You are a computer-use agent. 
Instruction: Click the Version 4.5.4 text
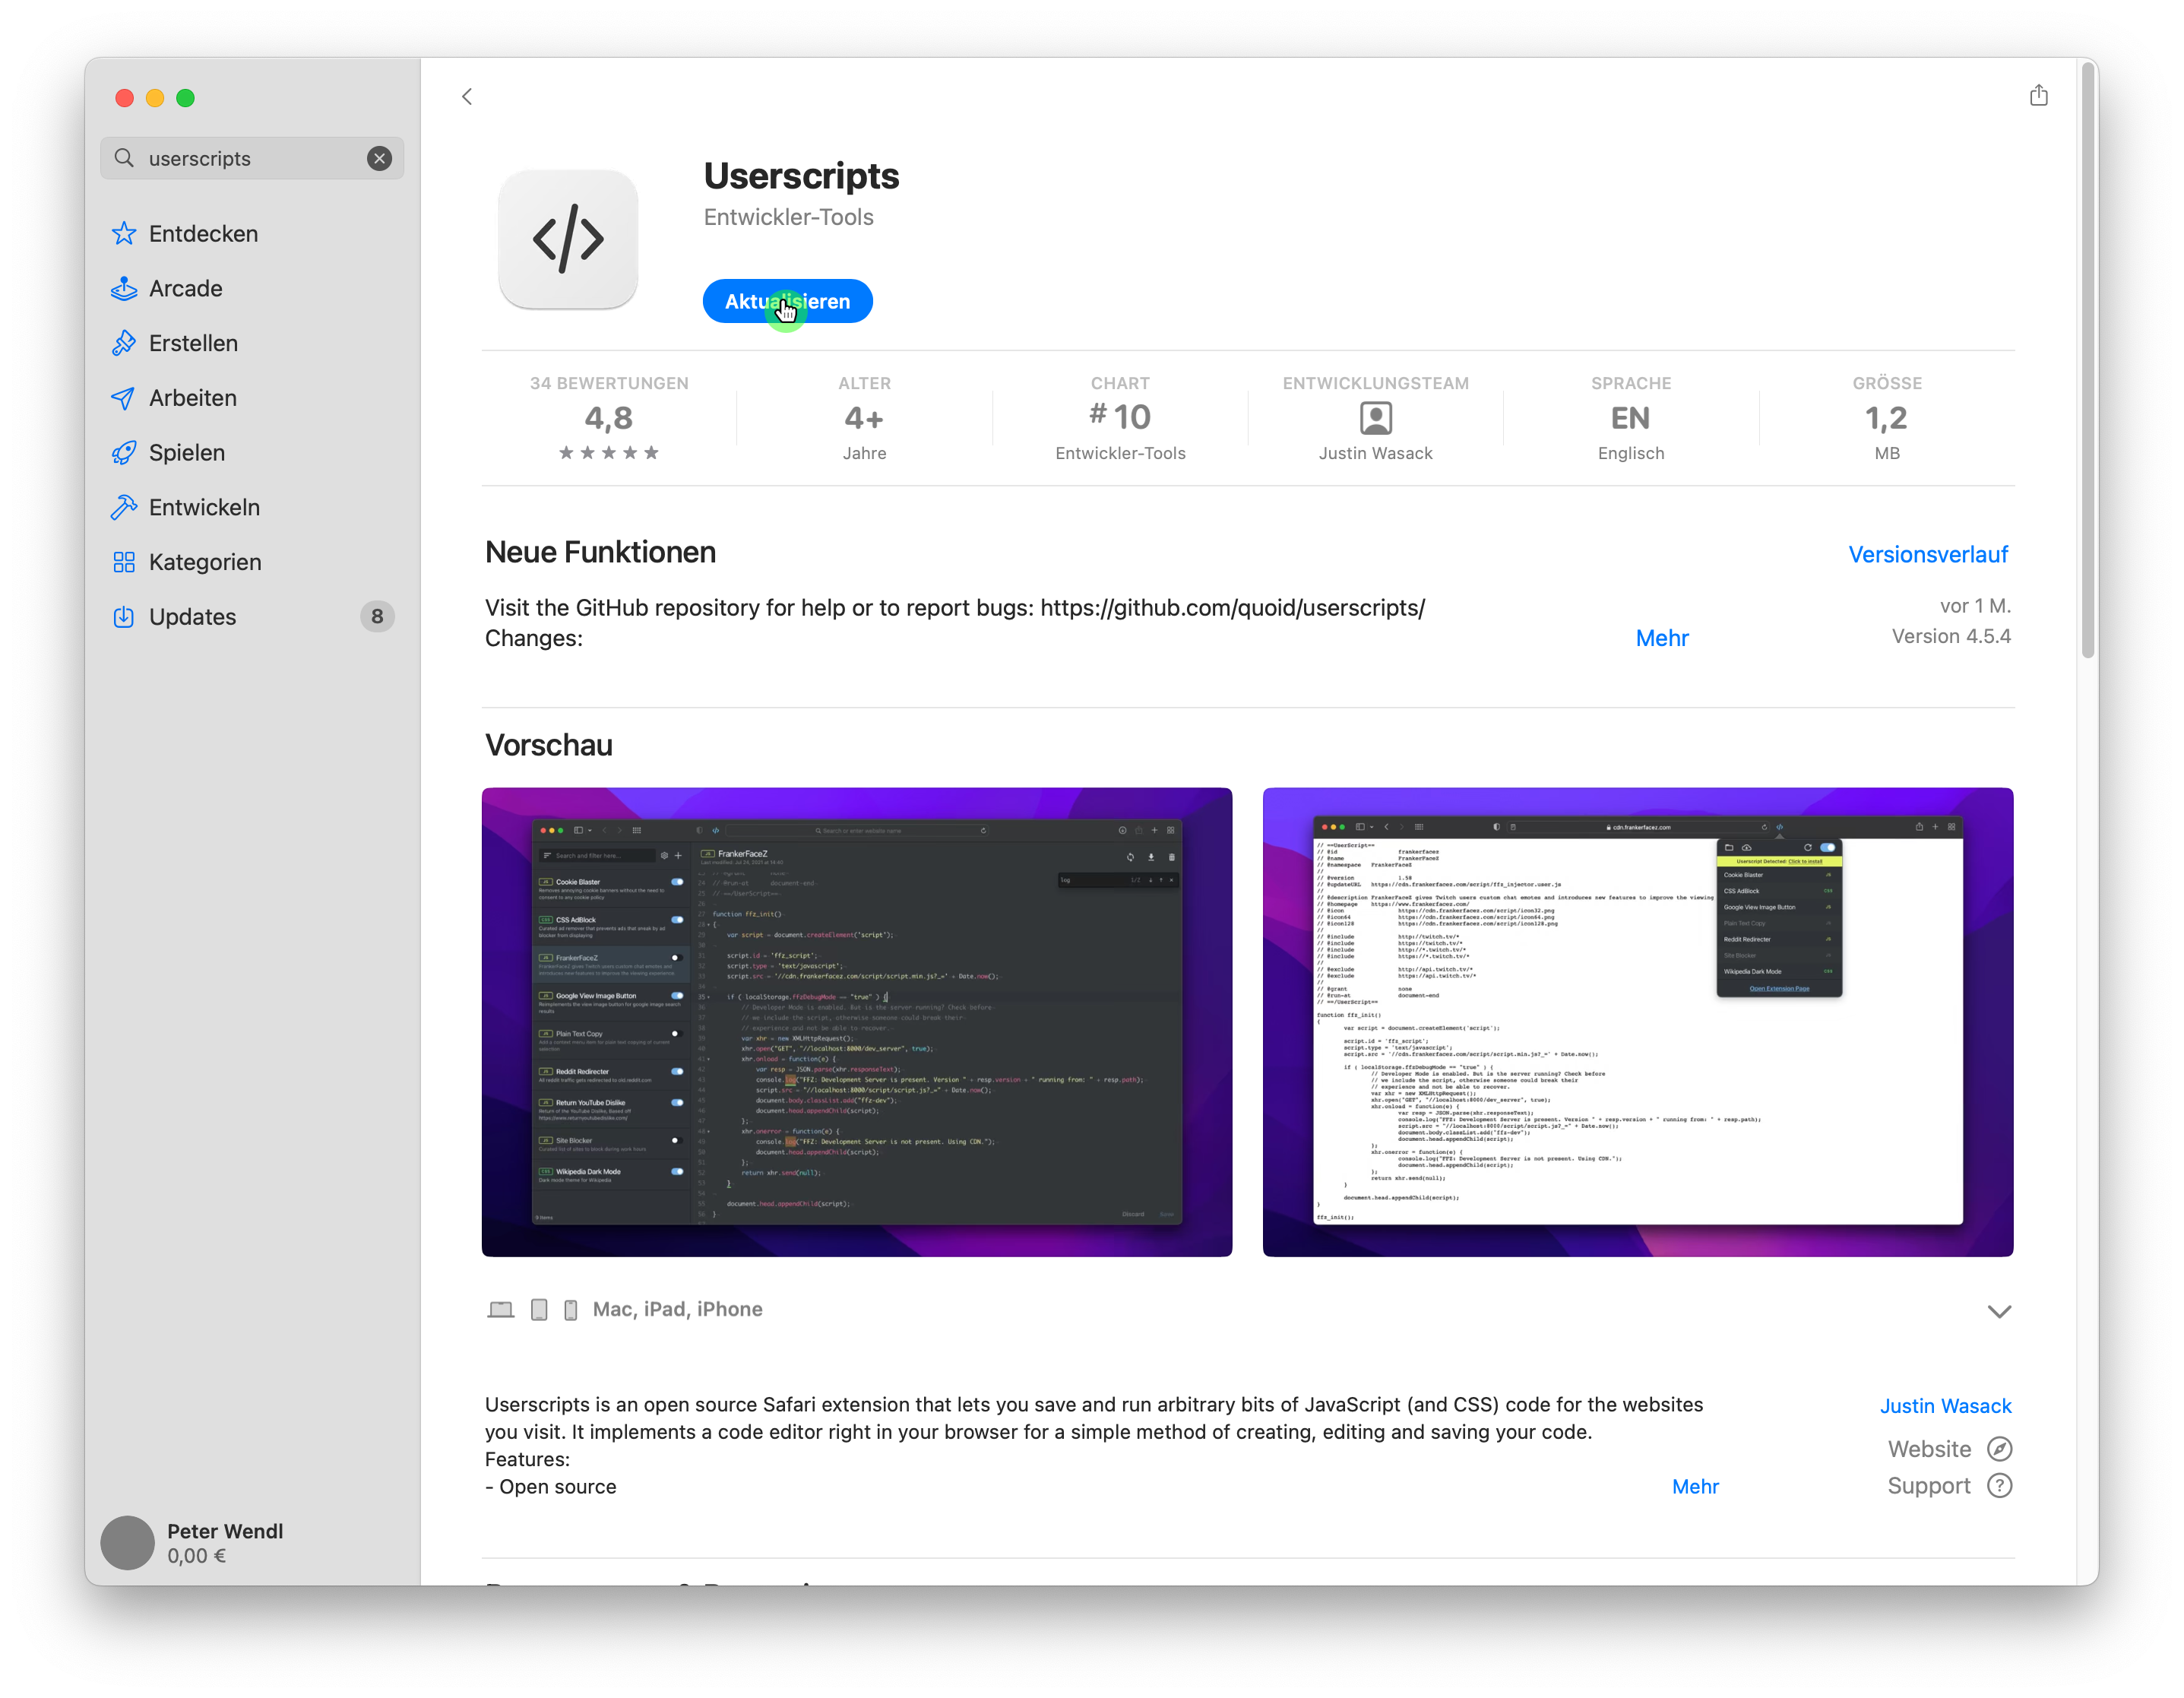(1951, 636)
